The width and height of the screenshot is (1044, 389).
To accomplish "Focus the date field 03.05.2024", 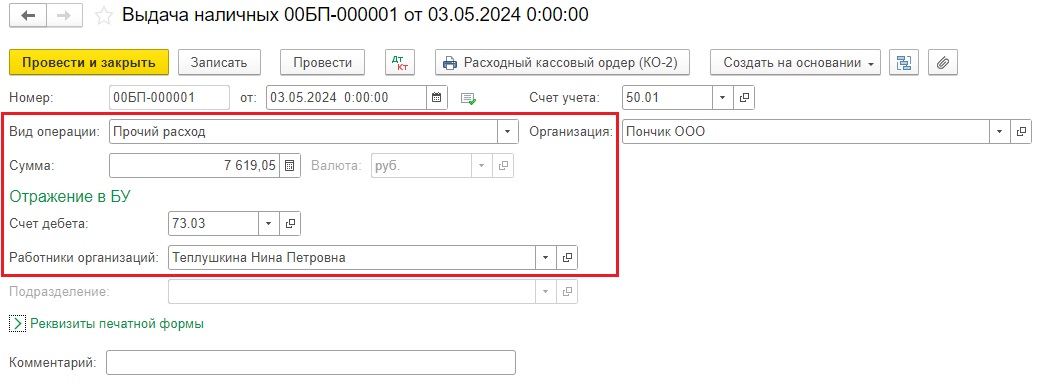I will coord(346,97).
